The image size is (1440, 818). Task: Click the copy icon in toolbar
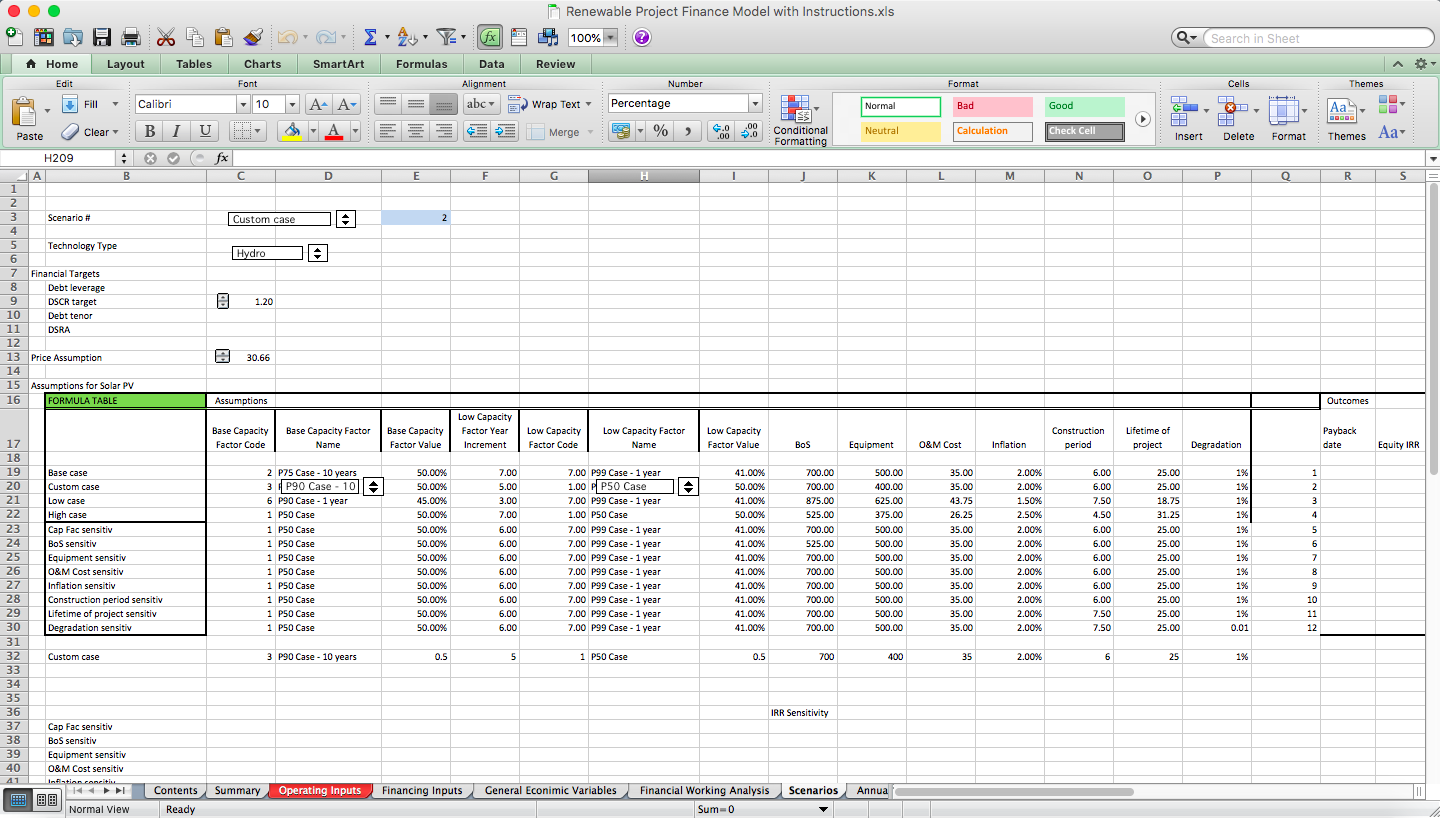pyautogui.click(x=195, y=37)
